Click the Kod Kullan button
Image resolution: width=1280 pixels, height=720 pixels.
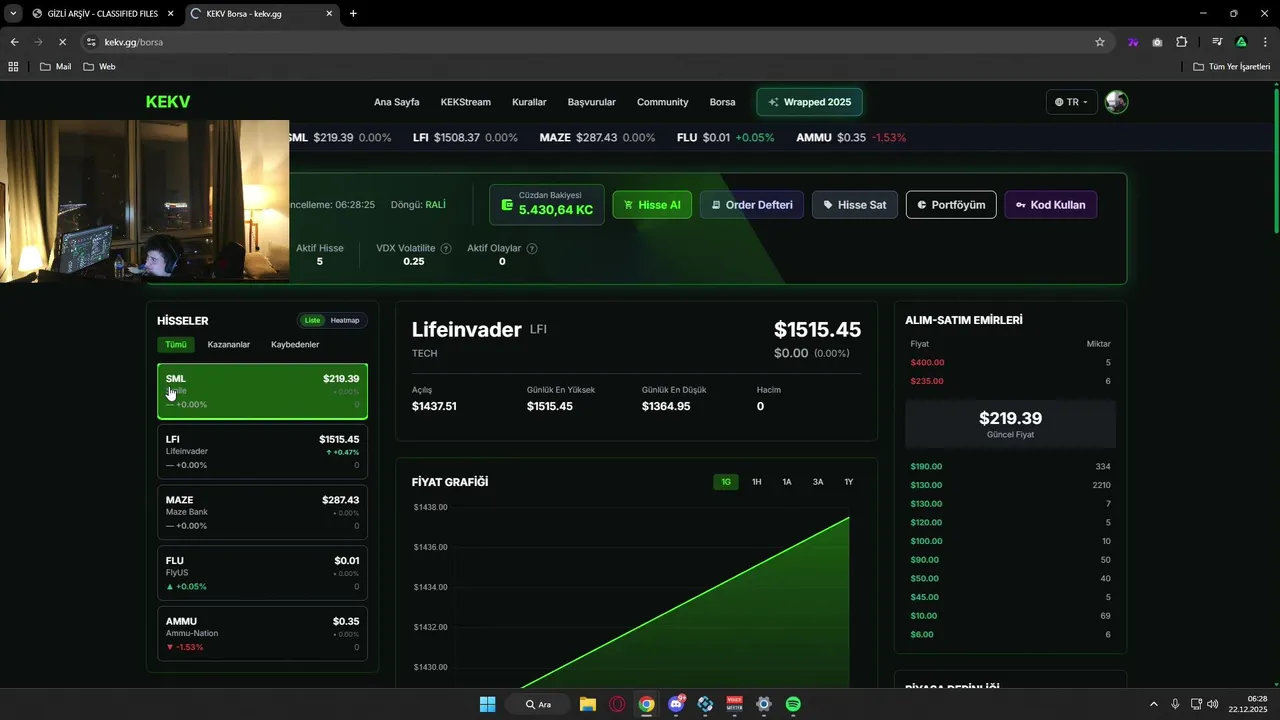1051,205
